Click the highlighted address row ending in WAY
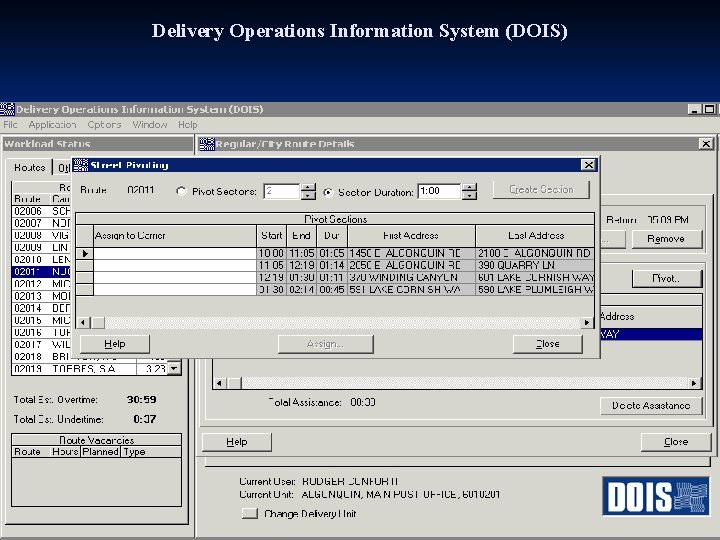The width and height of the screenshot is (720, 540). (x=651, y=334)
